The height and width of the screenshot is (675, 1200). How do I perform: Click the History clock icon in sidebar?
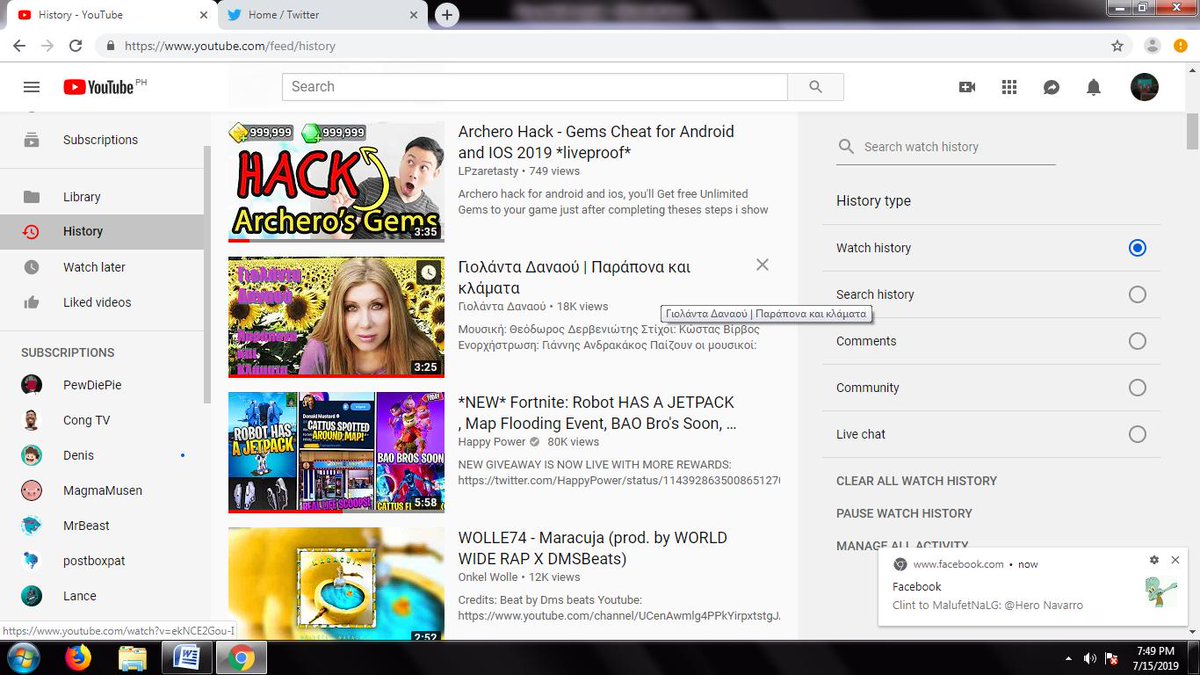click(x=32, y=231)
